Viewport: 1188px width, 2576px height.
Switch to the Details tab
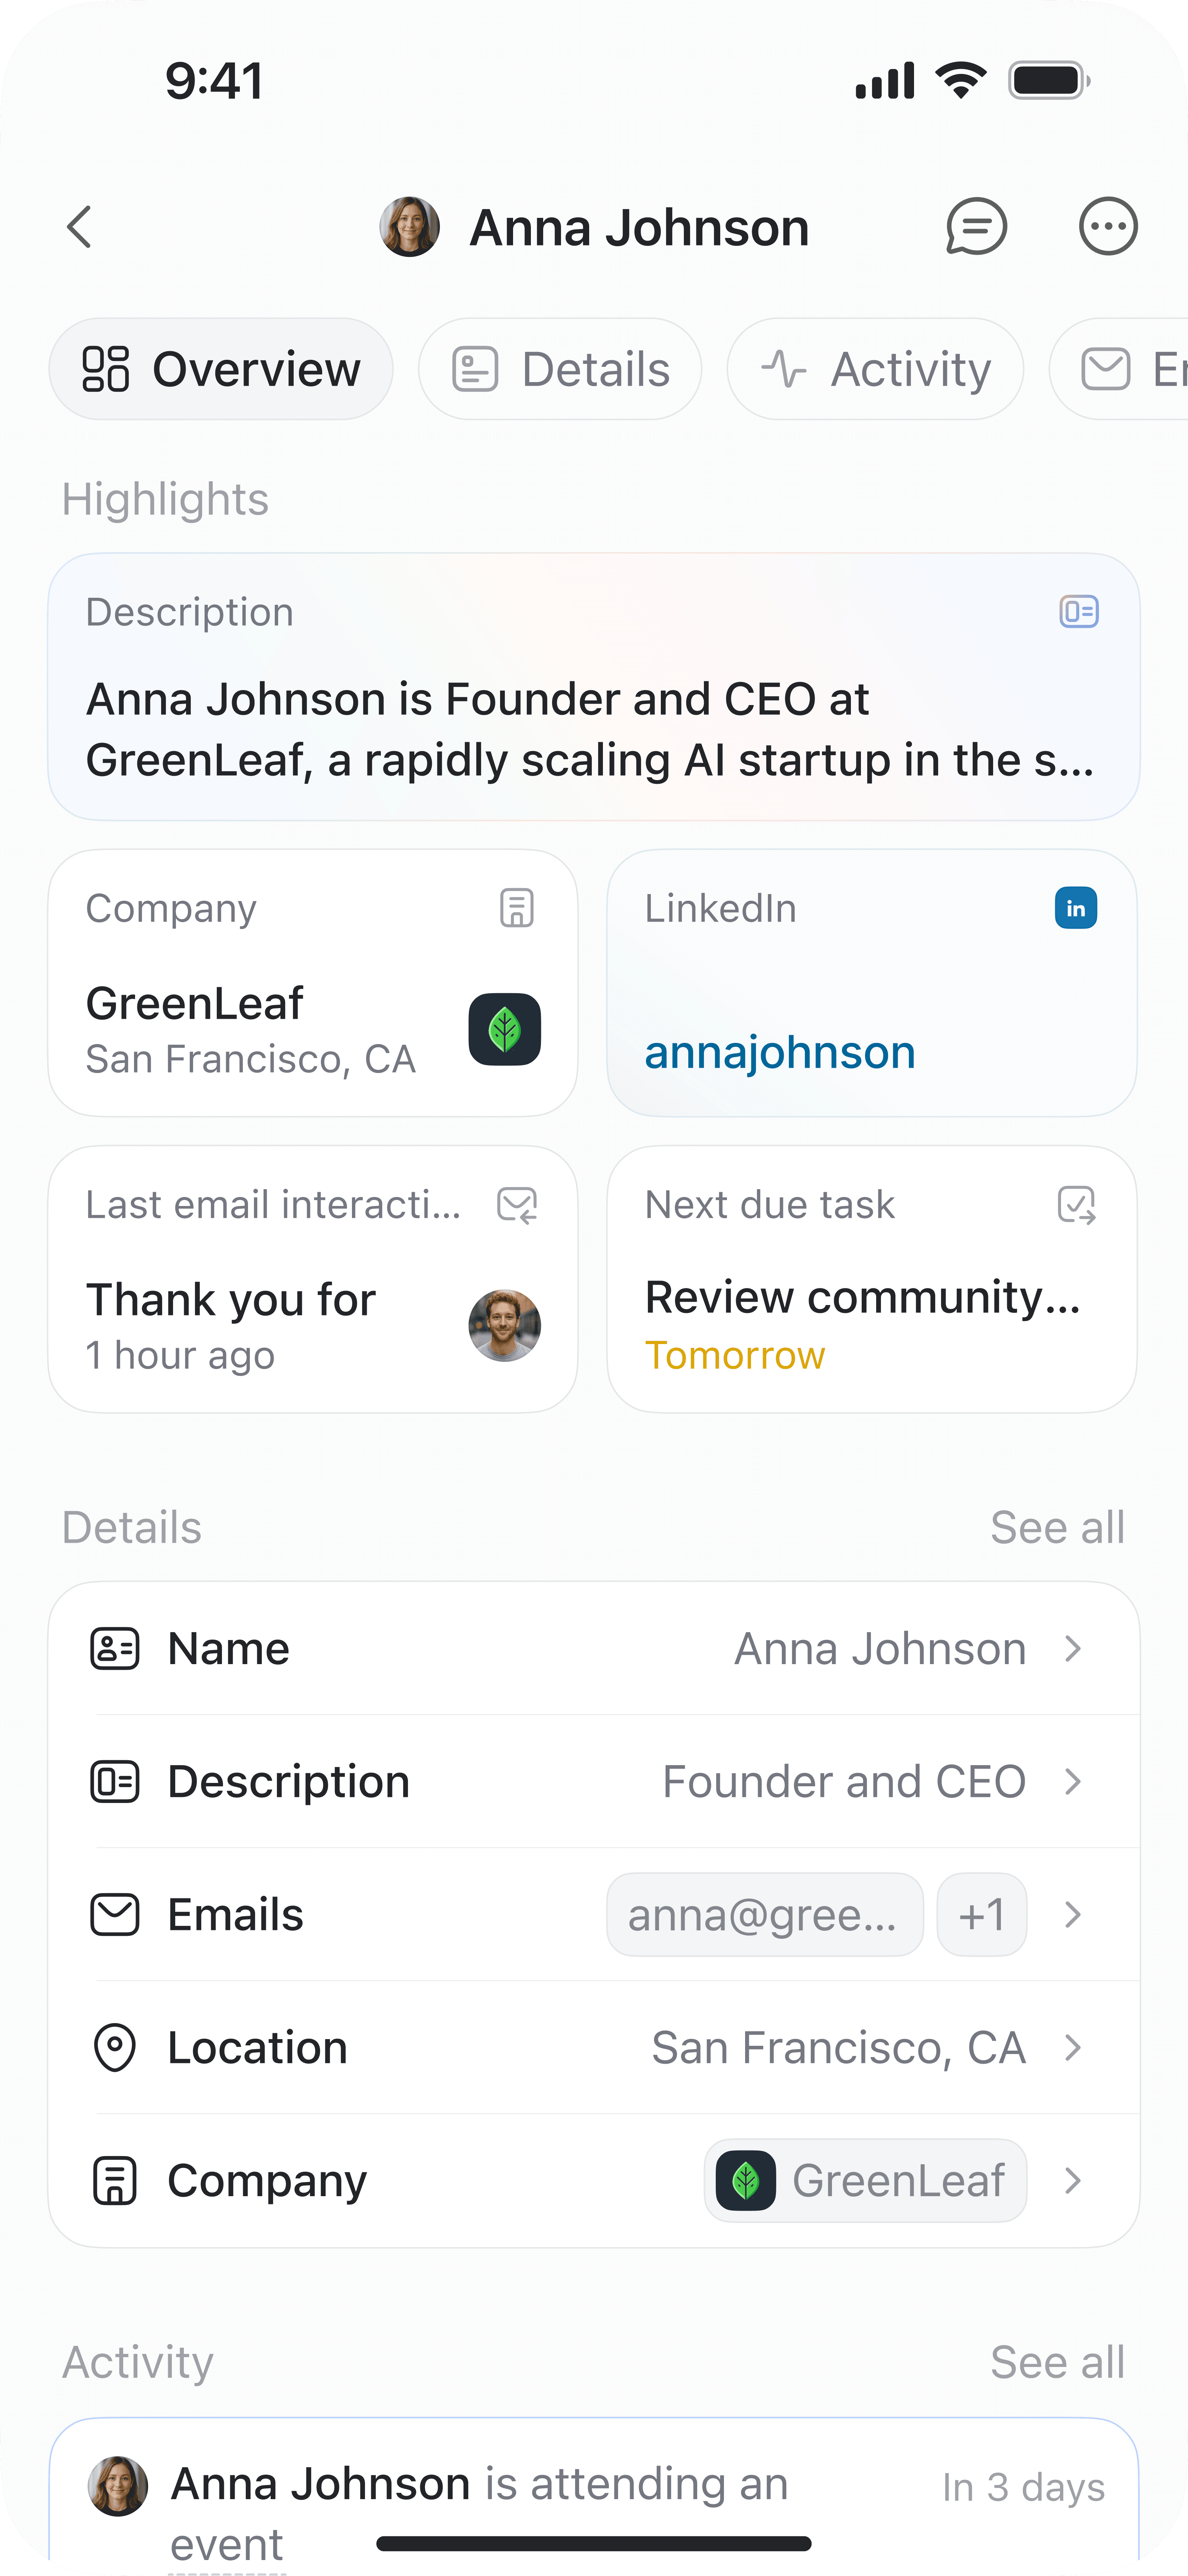point(560,369)
